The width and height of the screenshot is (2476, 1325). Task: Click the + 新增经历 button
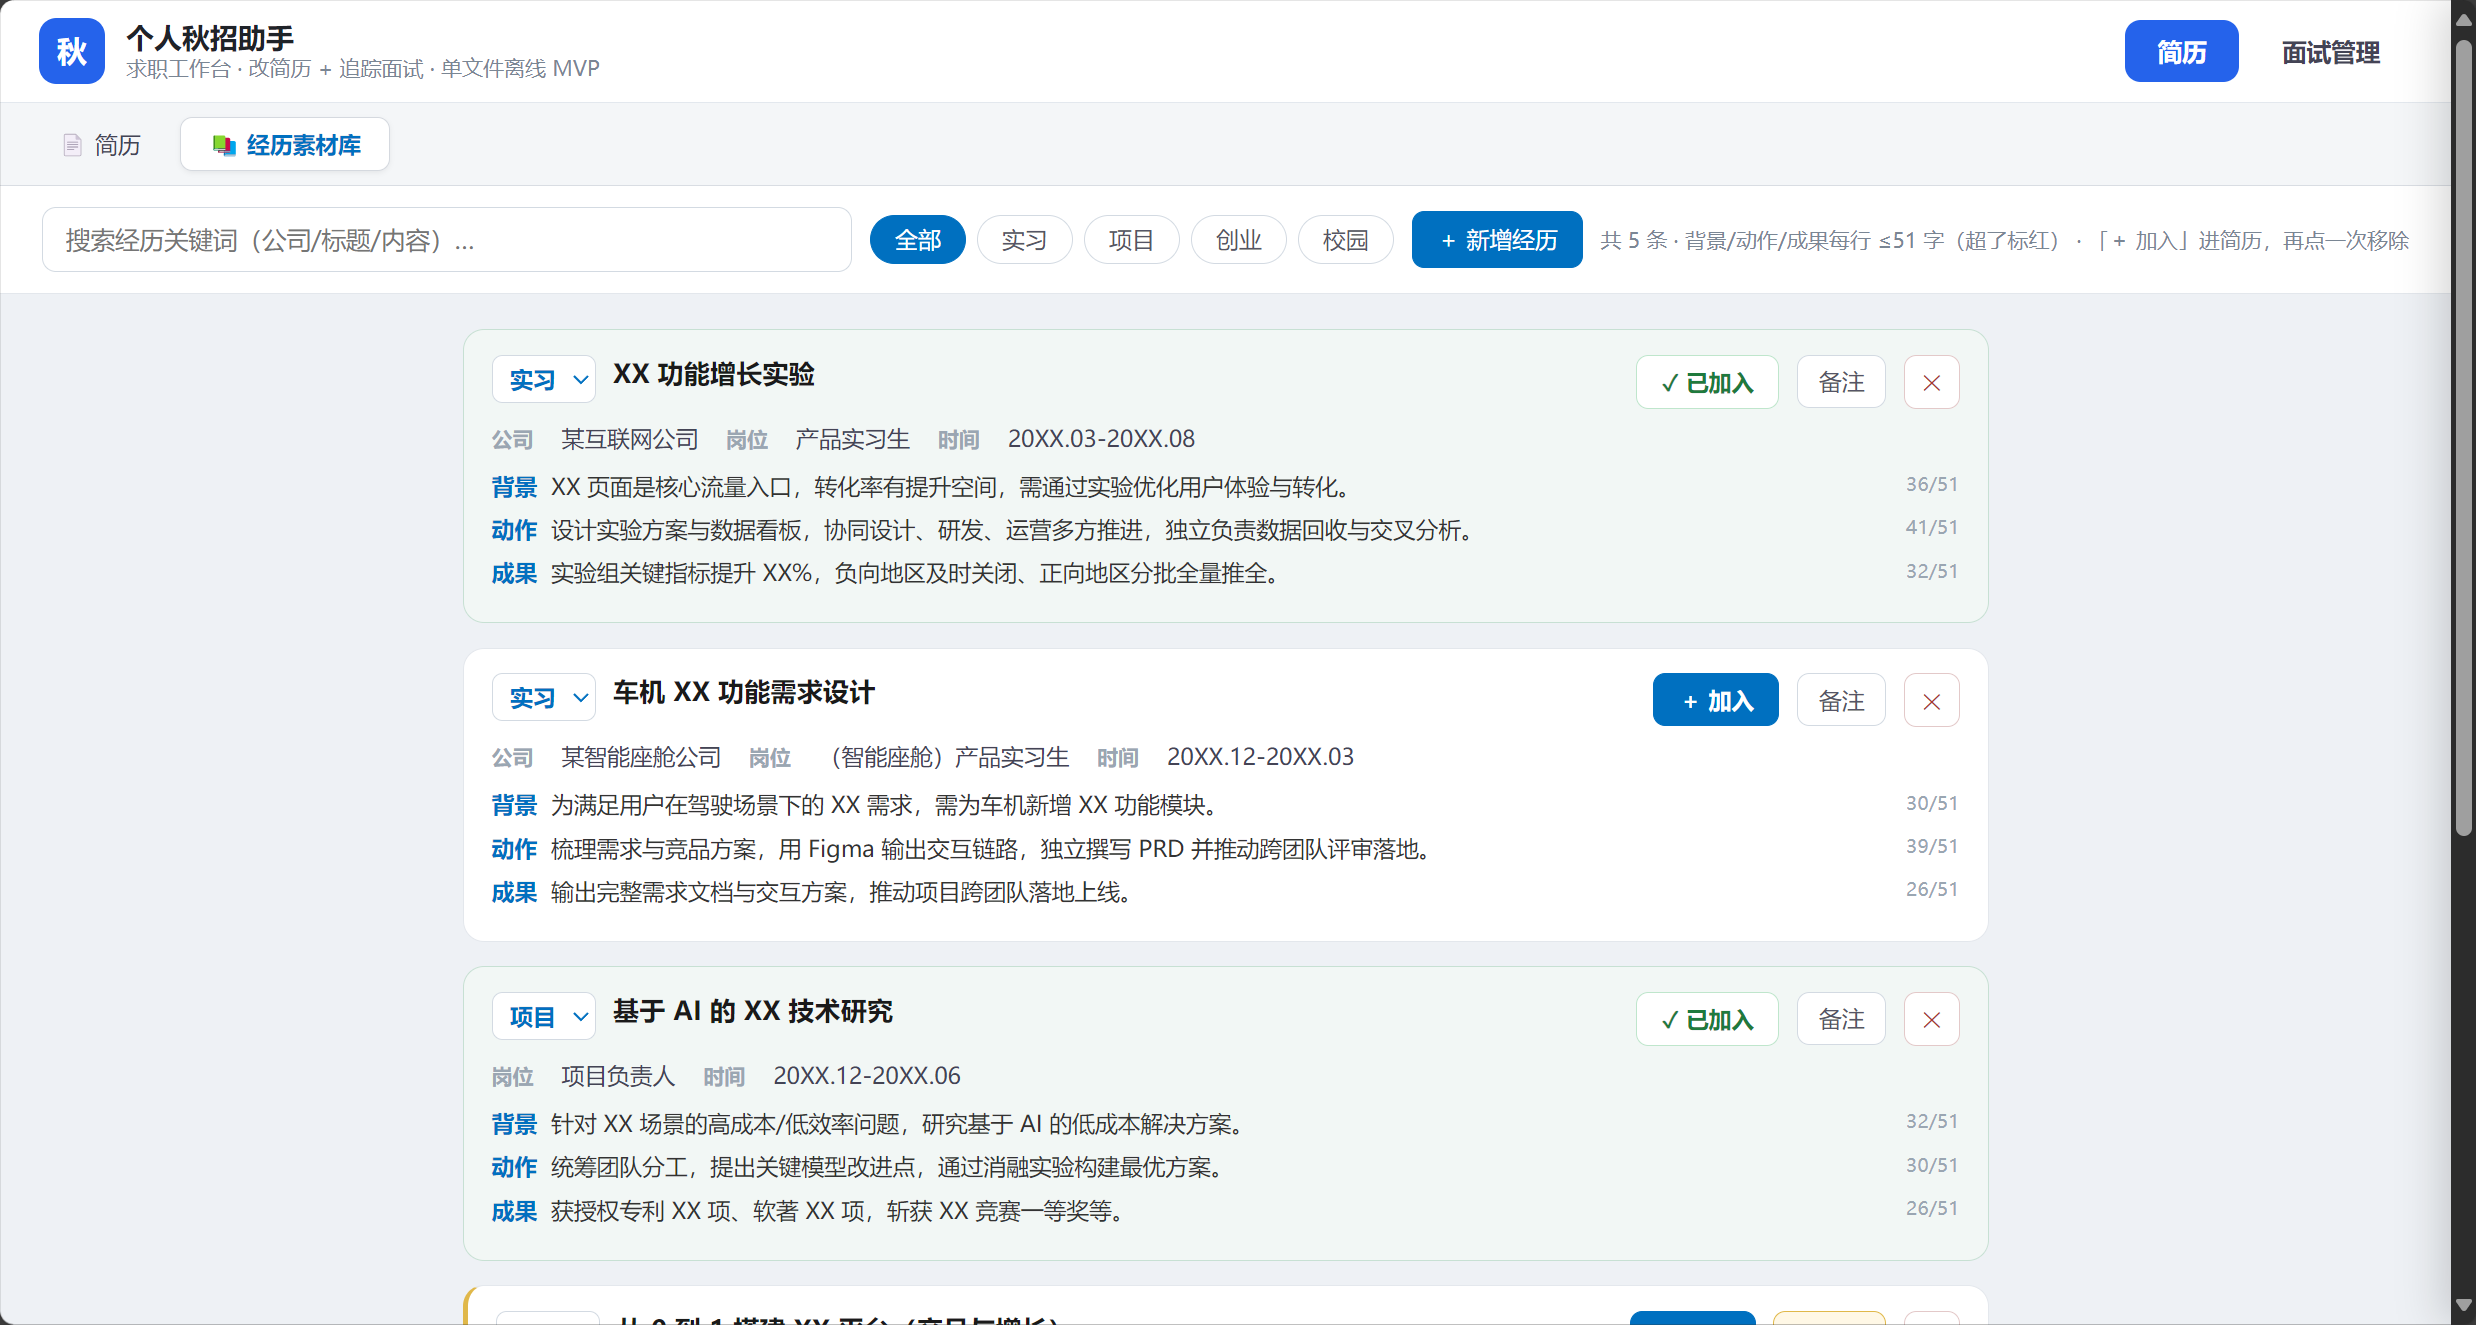1497,240
